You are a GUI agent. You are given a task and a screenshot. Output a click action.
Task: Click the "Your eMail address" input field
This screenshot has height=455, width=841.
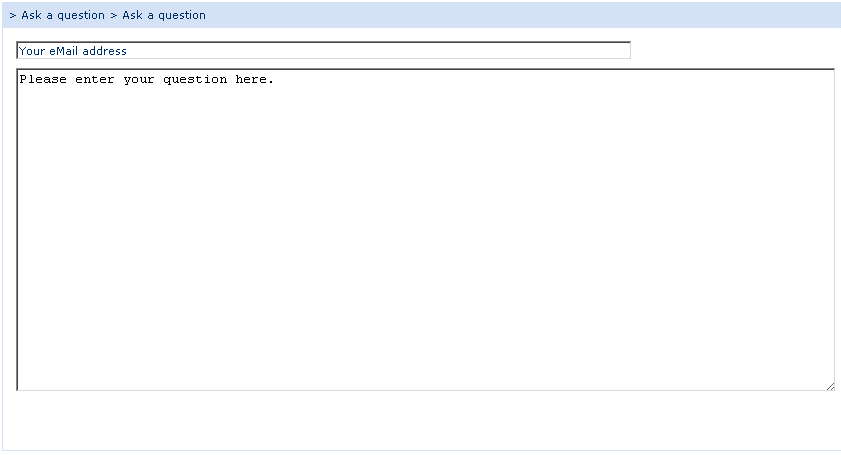[323, 51]
